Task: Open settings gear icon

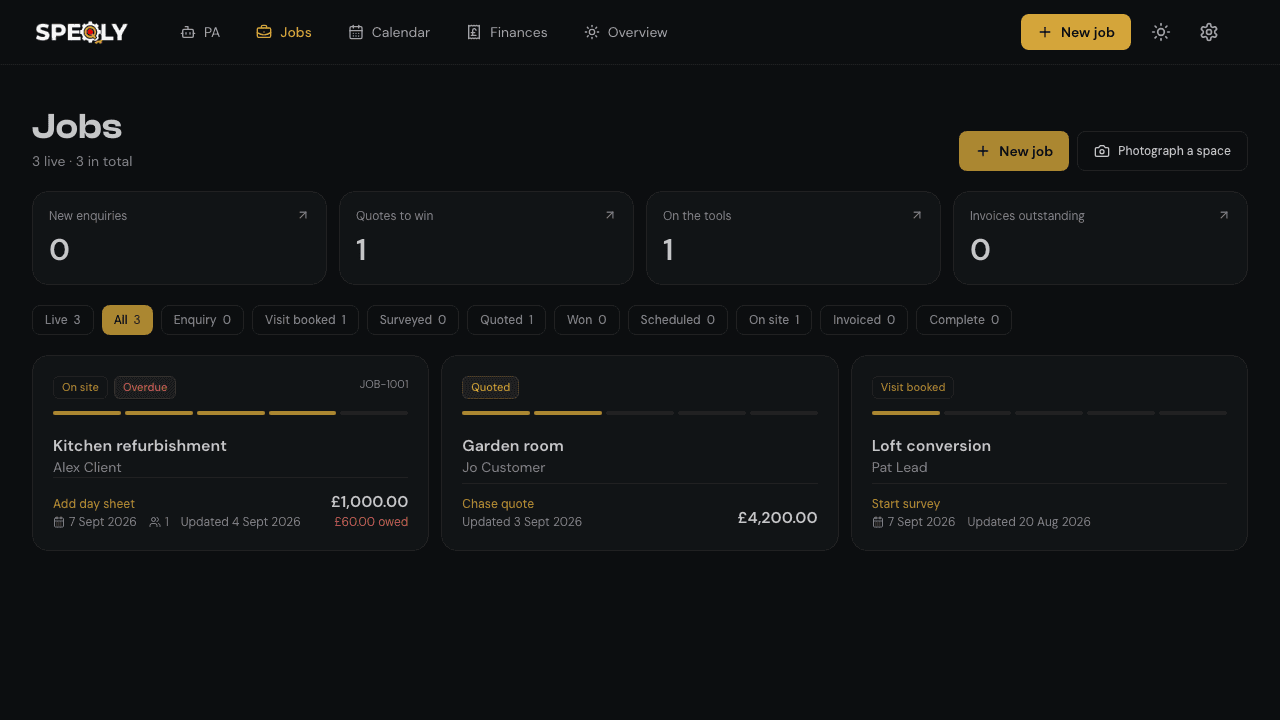Action: [1209, 32]
